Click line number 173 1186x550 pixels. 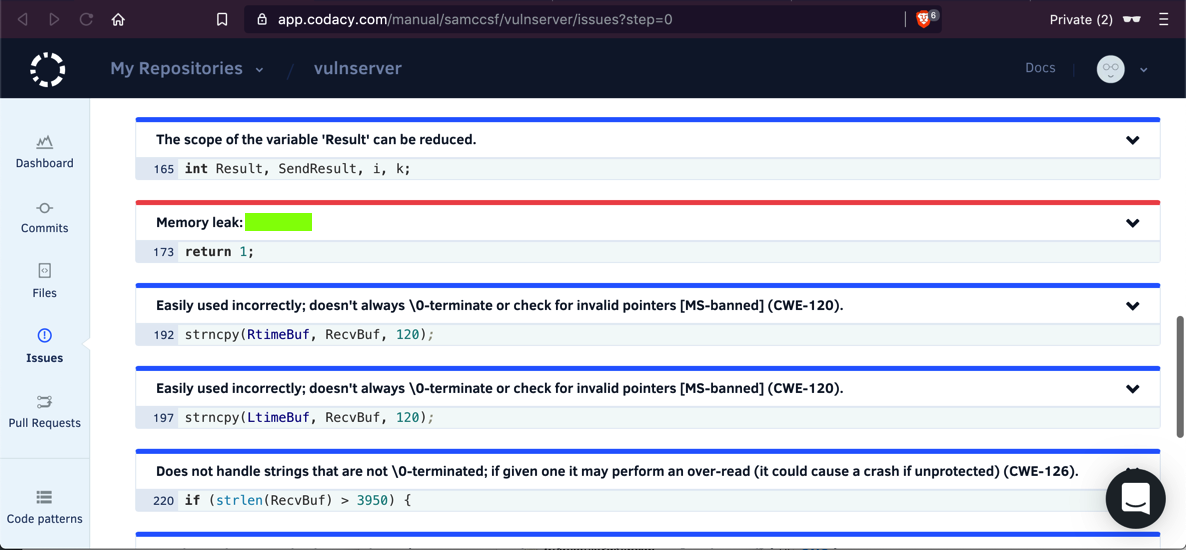point(163,252)
